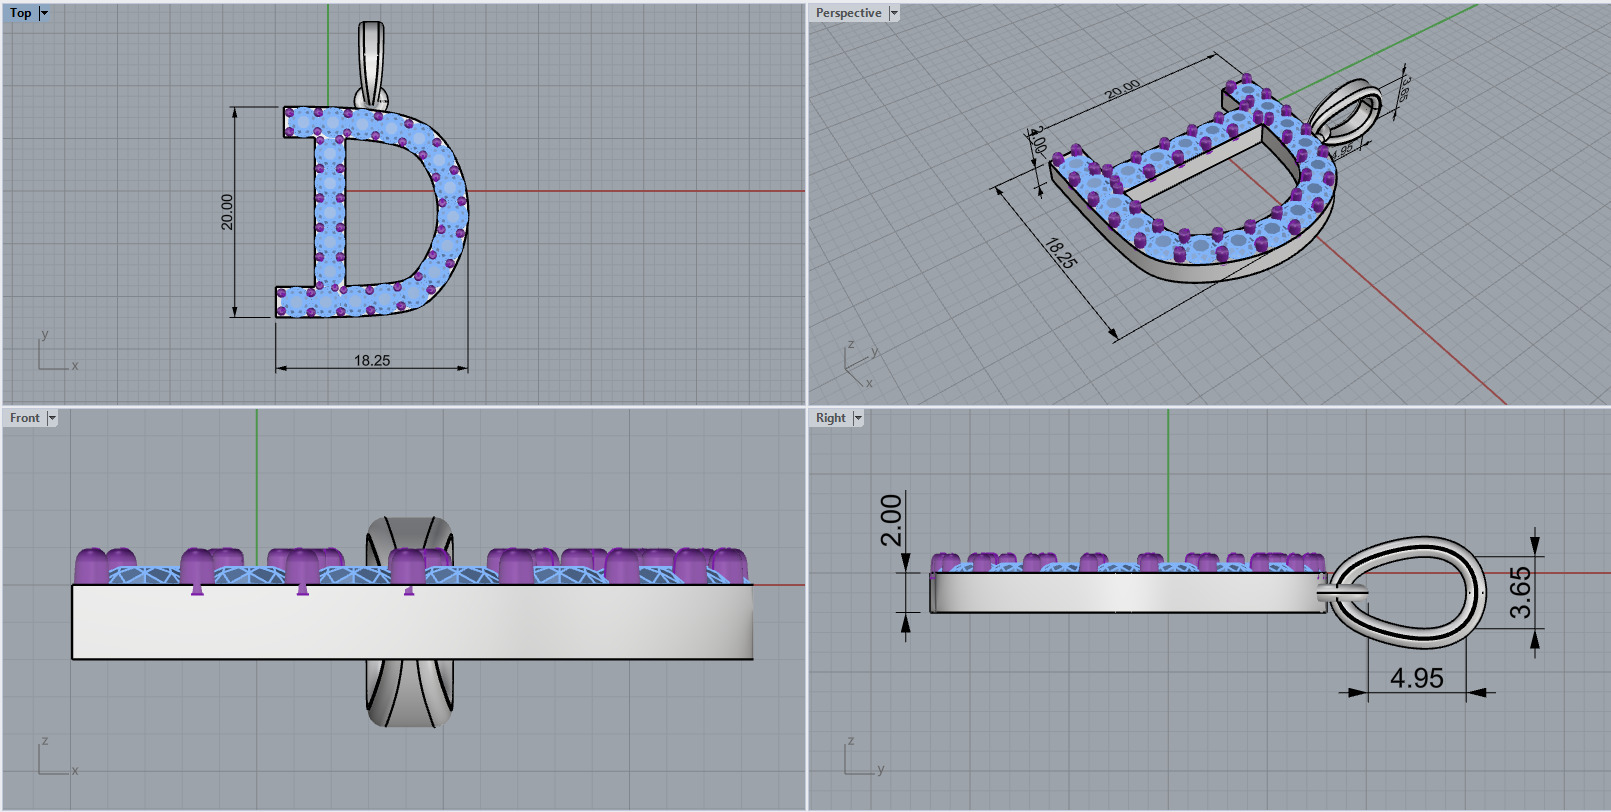Activate the Top viewport title label
Image resolution: width=1611 pixels, height=812 pixels.
click(21, 13)
